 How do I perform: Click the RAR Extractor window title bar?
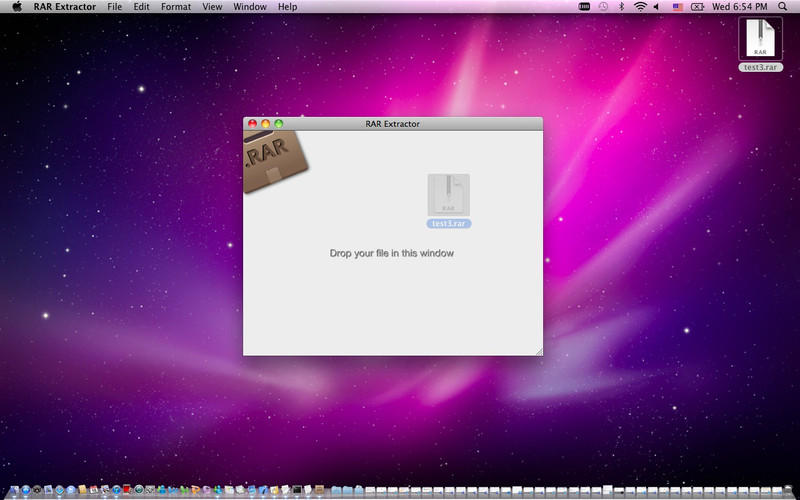(x=393, y=123)
